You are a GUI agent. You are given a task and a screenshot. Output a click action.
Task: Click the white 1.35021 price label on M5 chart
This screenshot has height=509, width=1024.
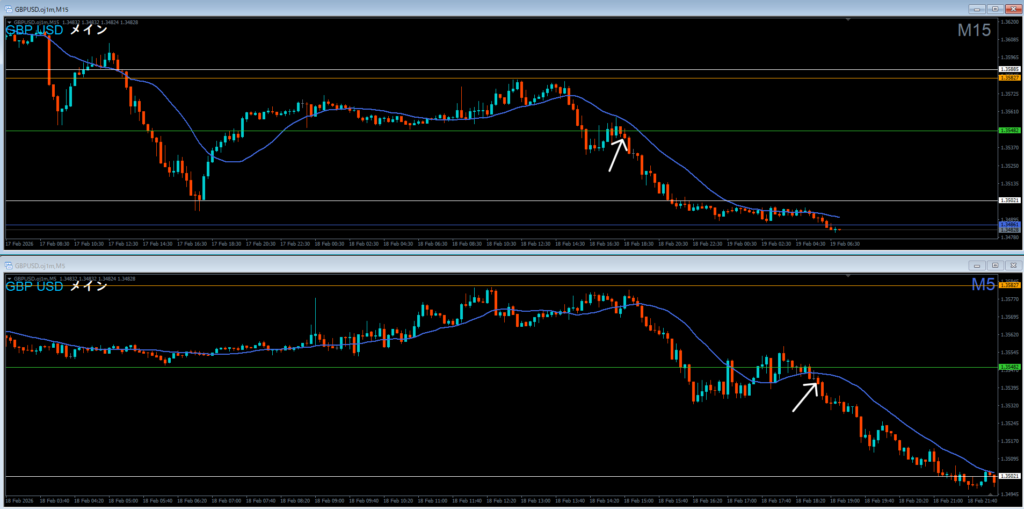pyautogui.click(x=1010, y=475)
